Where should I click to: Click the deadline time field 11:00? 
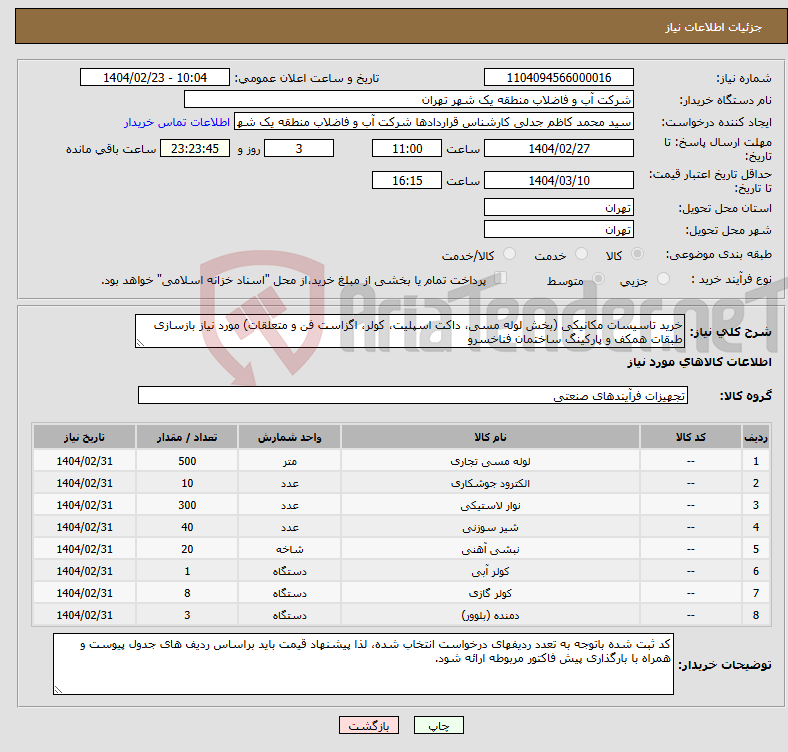[407, 149]
